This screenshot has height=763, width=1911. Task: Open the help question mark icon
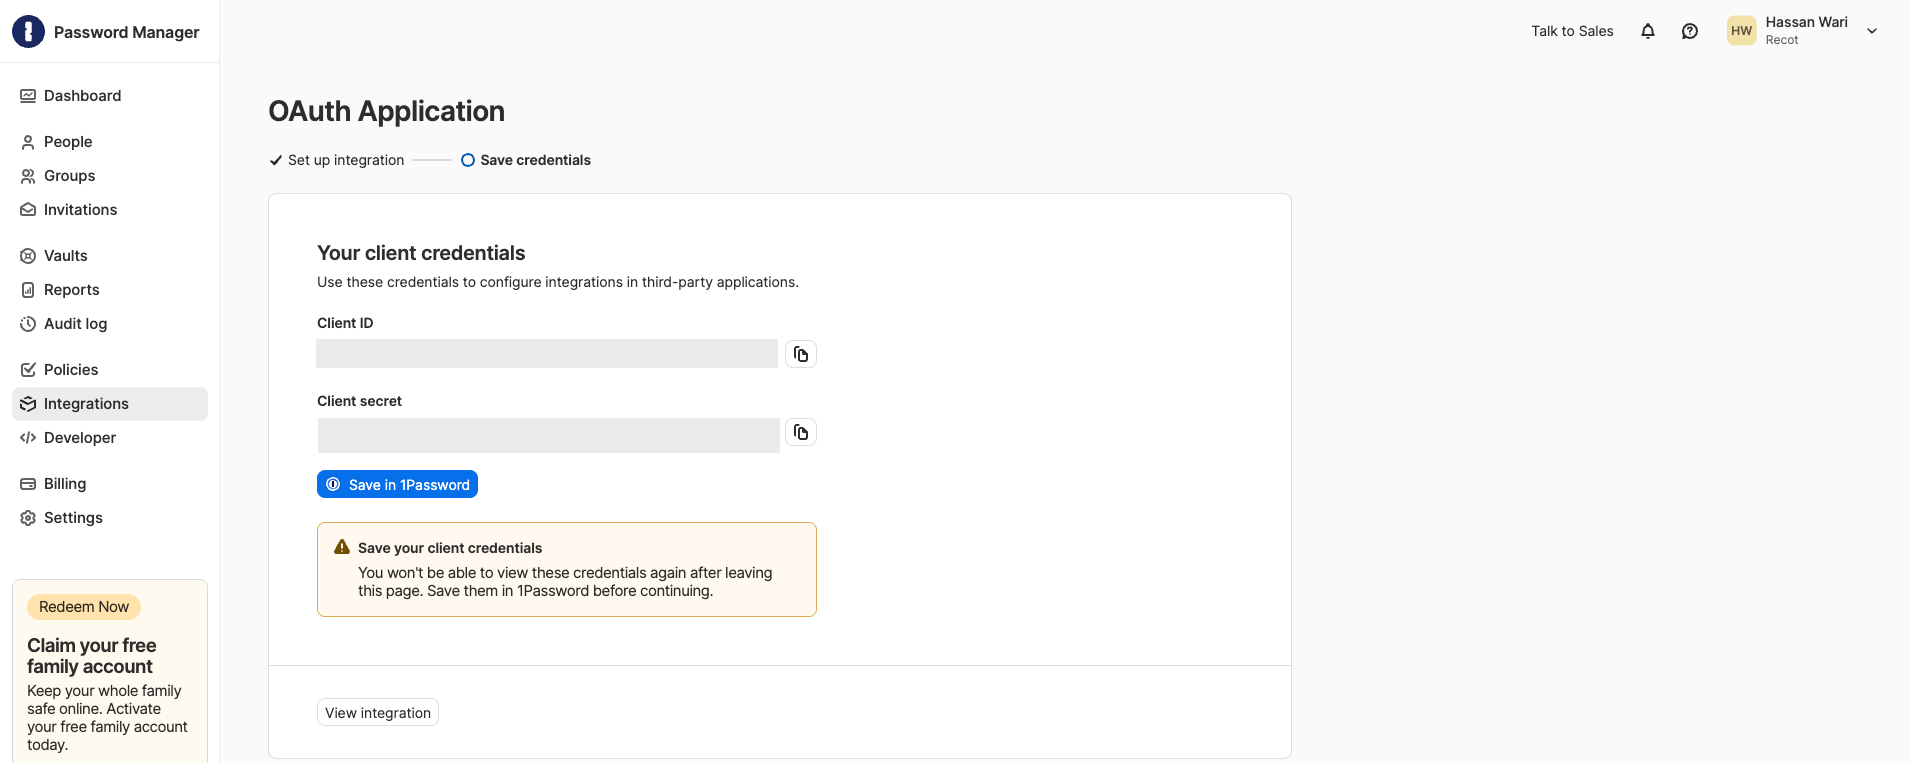coord(1690,31)
